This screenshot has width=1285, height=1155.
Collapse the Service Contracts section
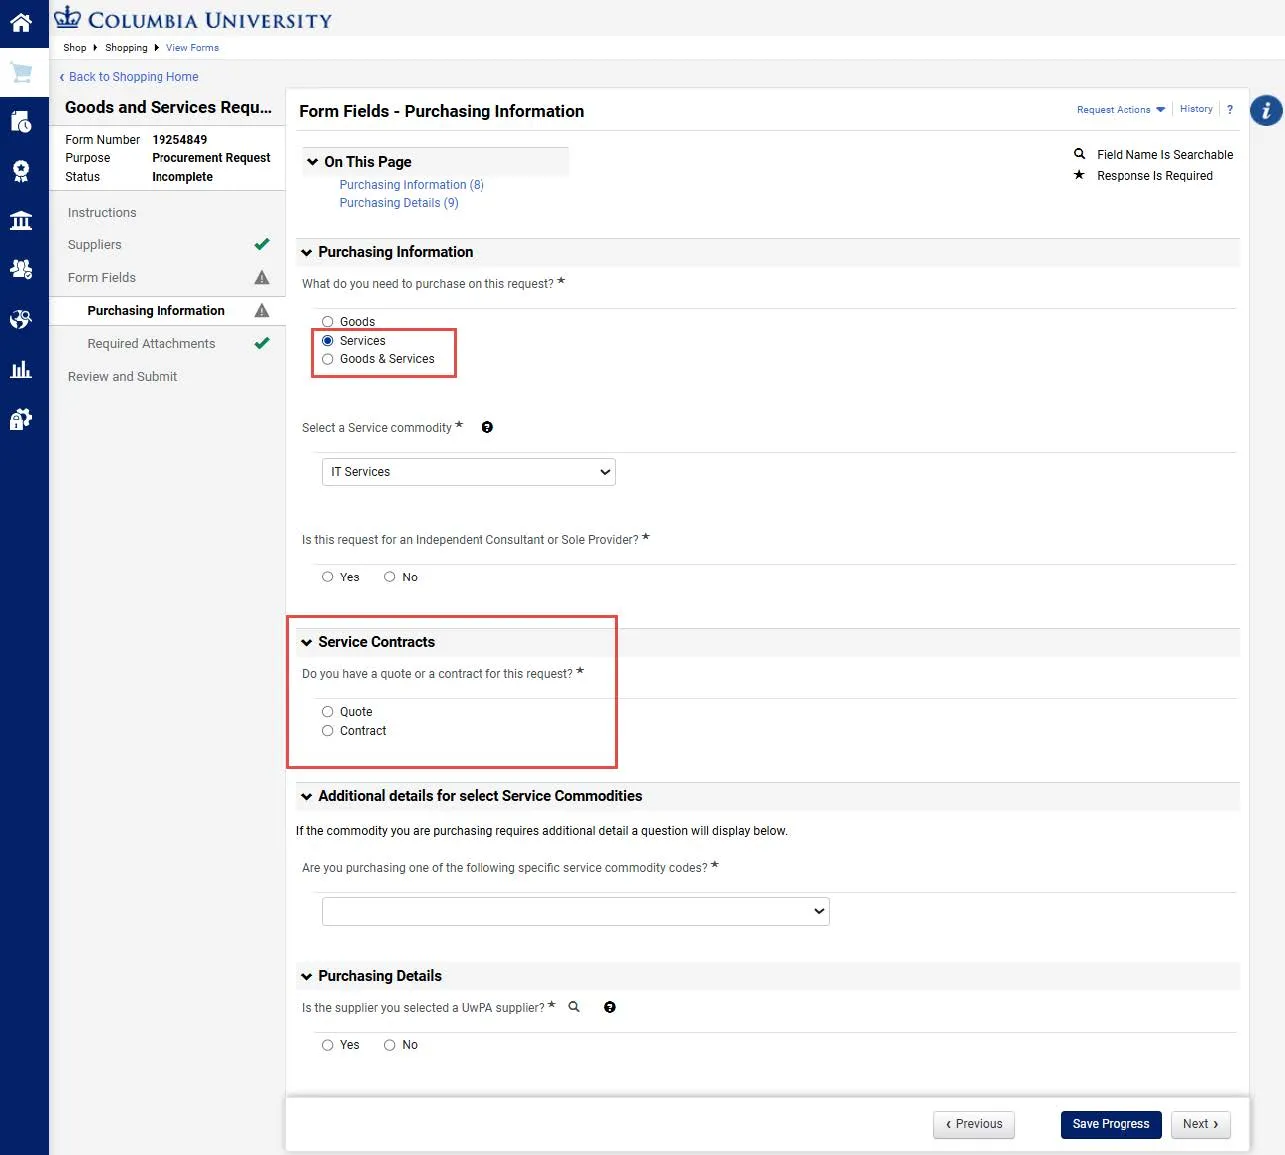(307, 643)
